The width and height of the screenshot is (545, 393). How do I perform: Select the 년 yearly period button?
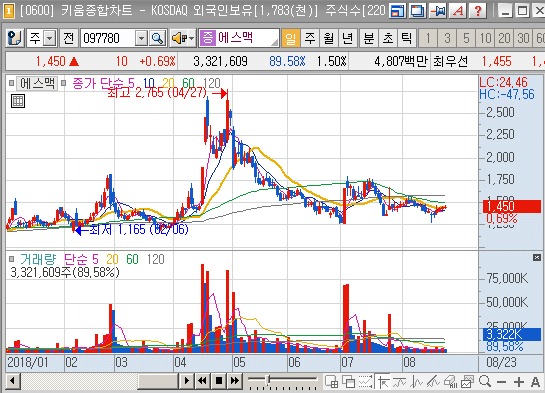347,38
